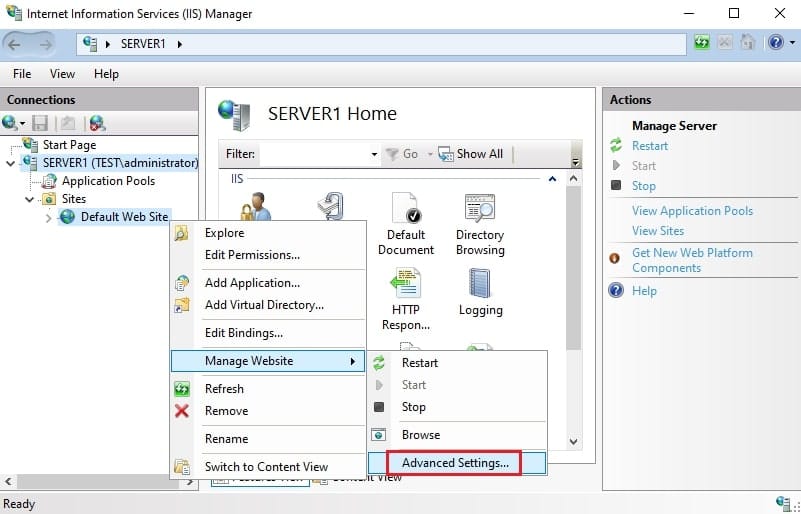The height and width of the screenshot is (514, 801).
Task: Open Advanced Settings... in submenu
Action: coord(457,463)
